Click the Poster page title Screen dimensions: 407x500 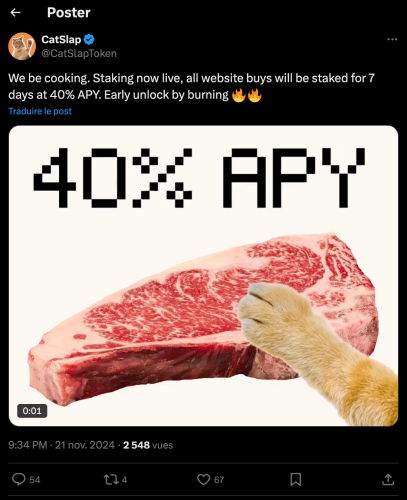point(69,13)
